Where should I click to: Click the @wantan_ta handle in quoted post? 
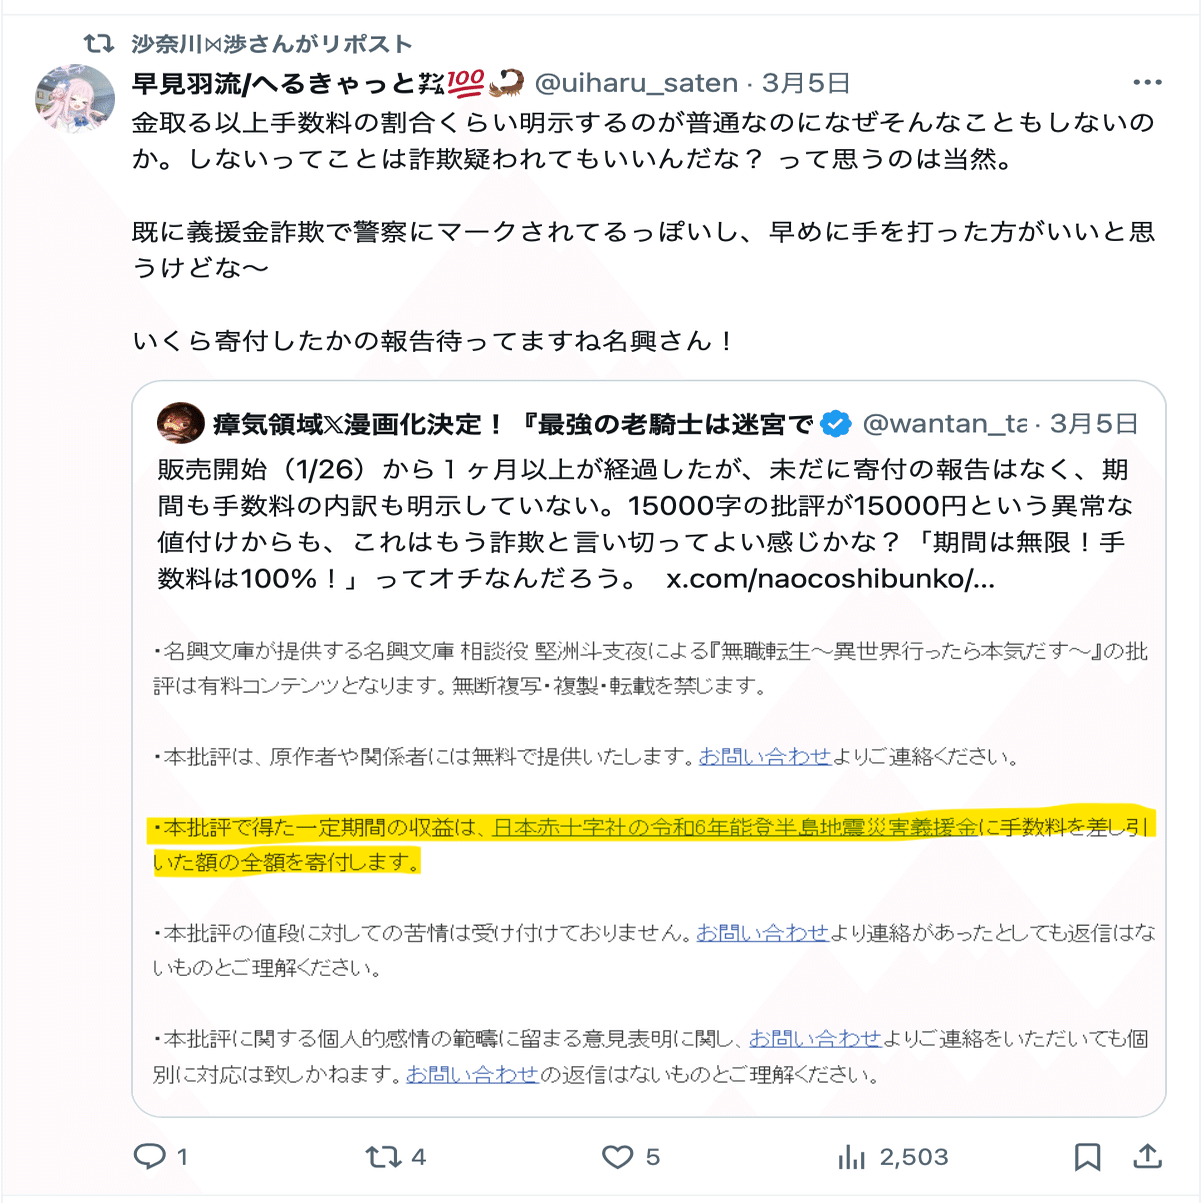944,424
